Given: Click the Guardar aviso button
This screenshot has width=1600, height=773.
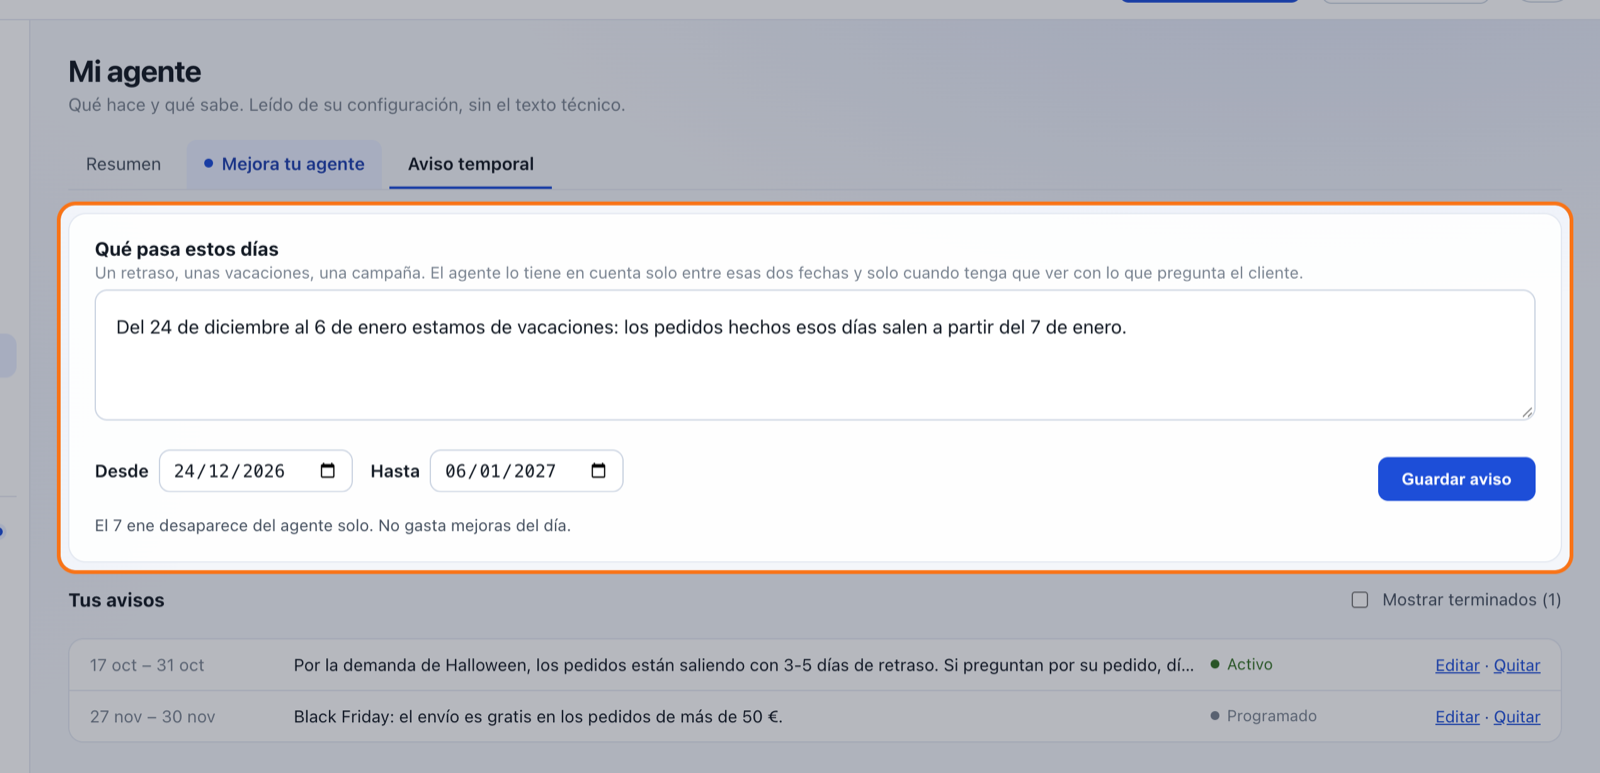Looking at the screenshot, I should [1456, 479].
